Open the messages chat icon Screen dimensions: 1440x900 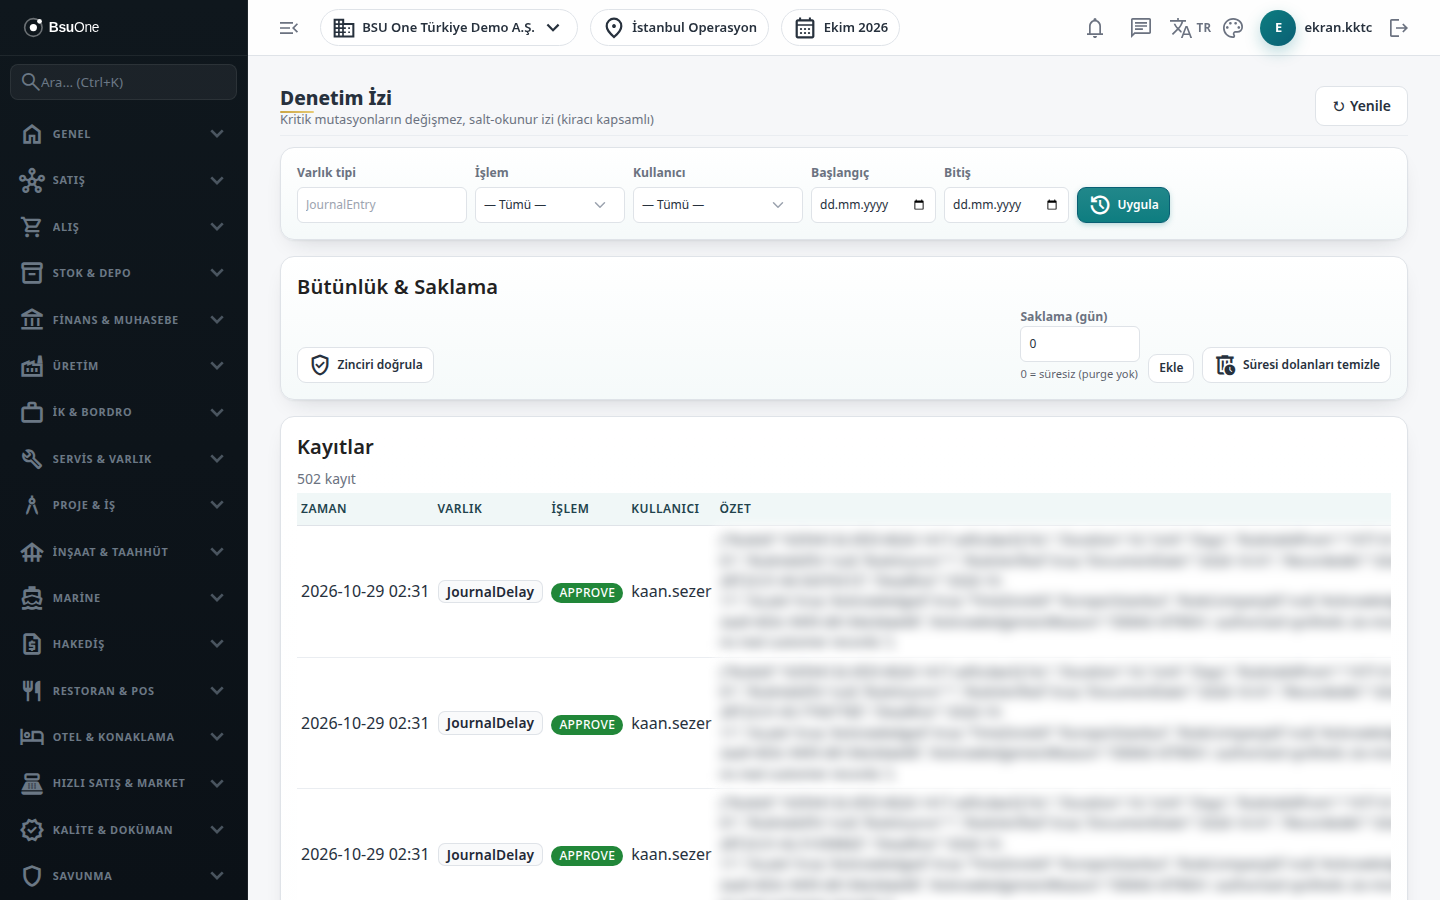tap(1141, 28)
